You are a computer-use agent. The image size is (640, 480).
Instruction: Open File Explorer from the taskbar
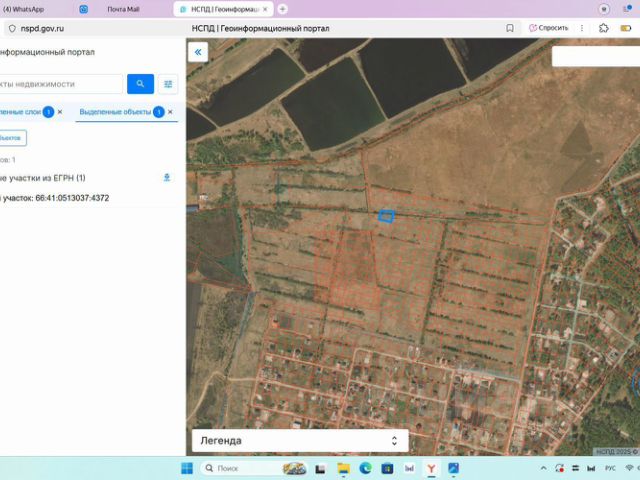[343, 469]
